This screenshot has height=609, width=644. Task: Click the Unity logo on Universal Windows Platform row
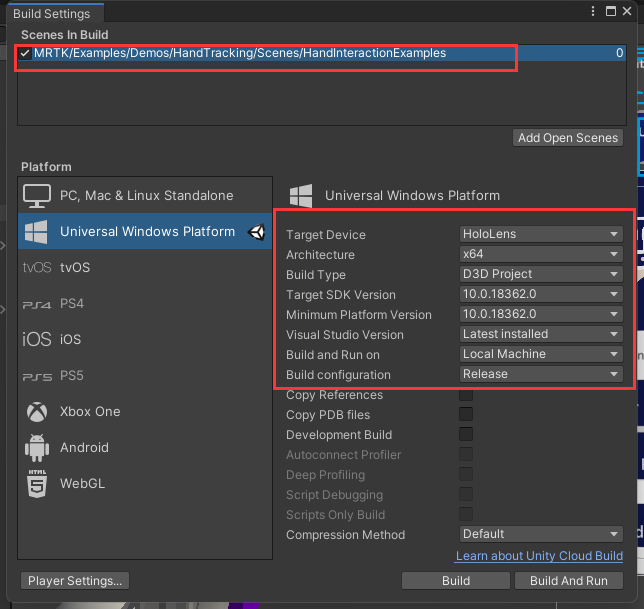point(256,232)
